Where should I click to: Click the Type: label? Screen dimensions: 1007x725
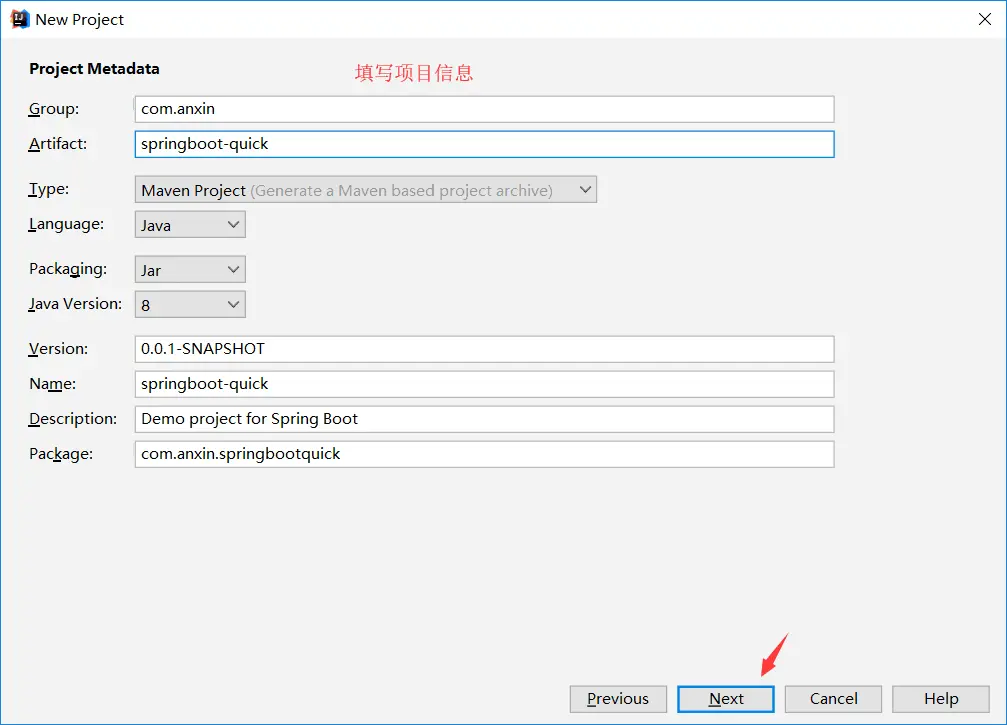[x=49, y=189]
